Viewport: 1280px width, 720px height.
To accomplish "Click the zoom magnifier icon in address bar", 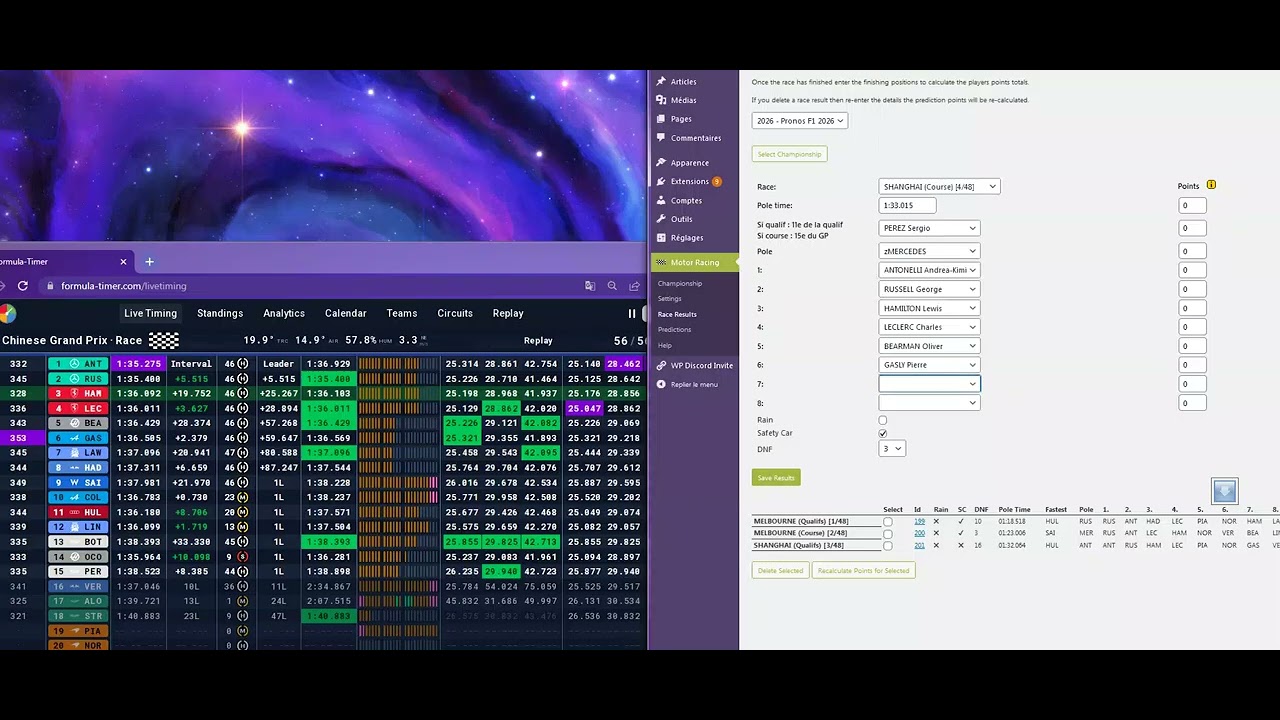I will (612, 286).
